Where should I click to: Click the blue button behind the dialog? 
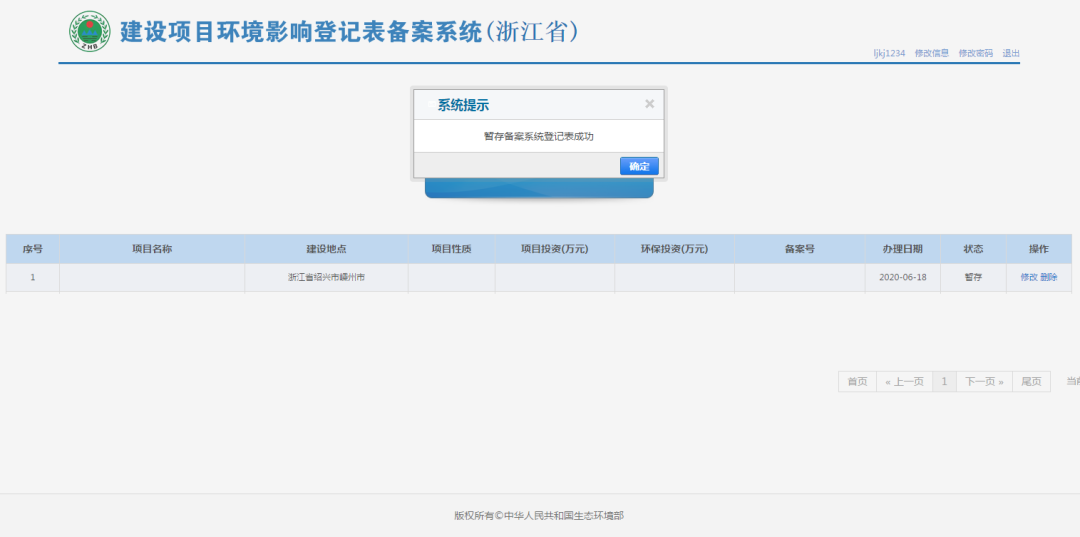(539, 189)
